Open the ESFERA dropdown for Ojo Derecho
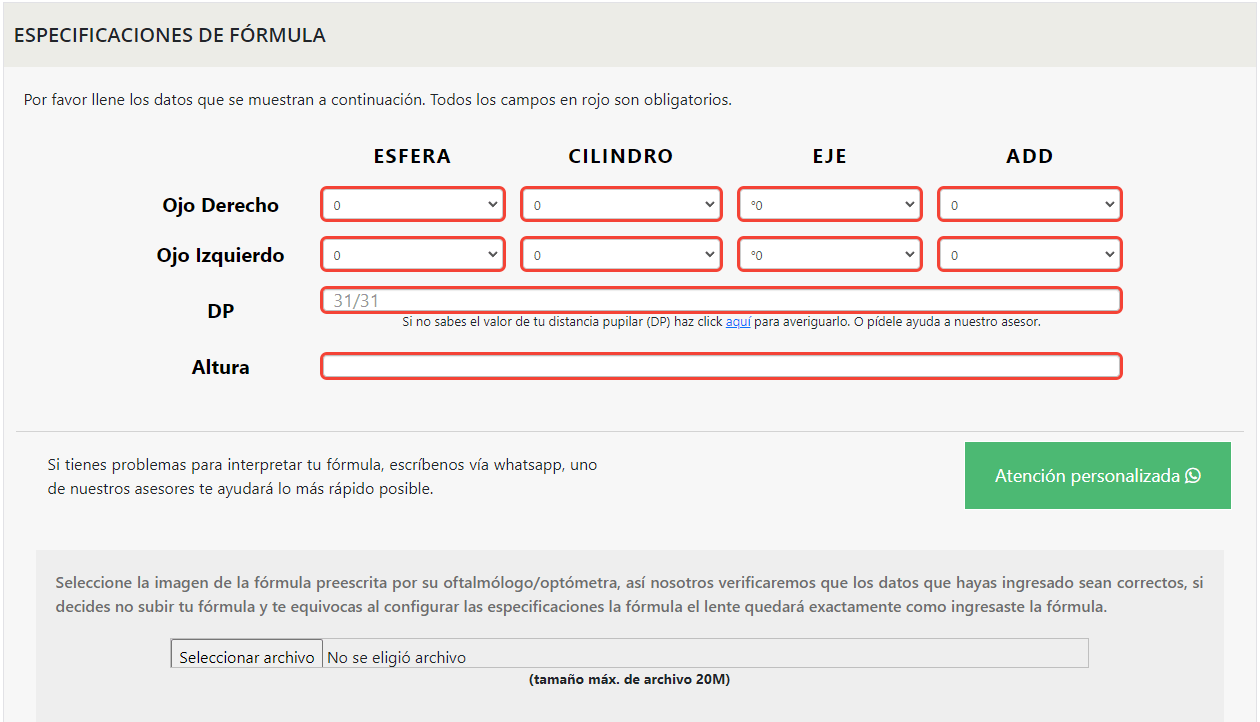 (412, 204)
